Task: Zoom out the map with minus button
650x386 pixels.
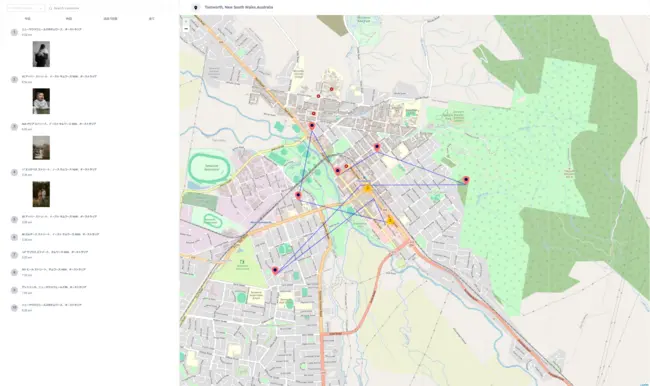Action: (186, 29)
